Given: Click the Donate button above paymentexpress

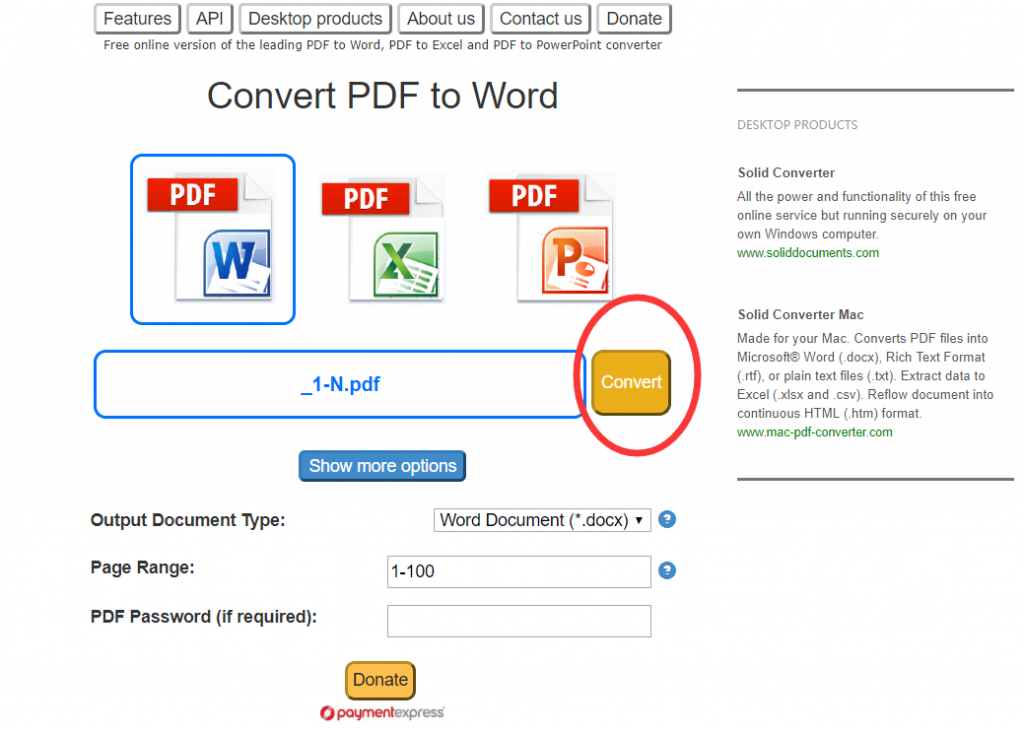Looking at the screenshot, I should click(x=380, y=680).
